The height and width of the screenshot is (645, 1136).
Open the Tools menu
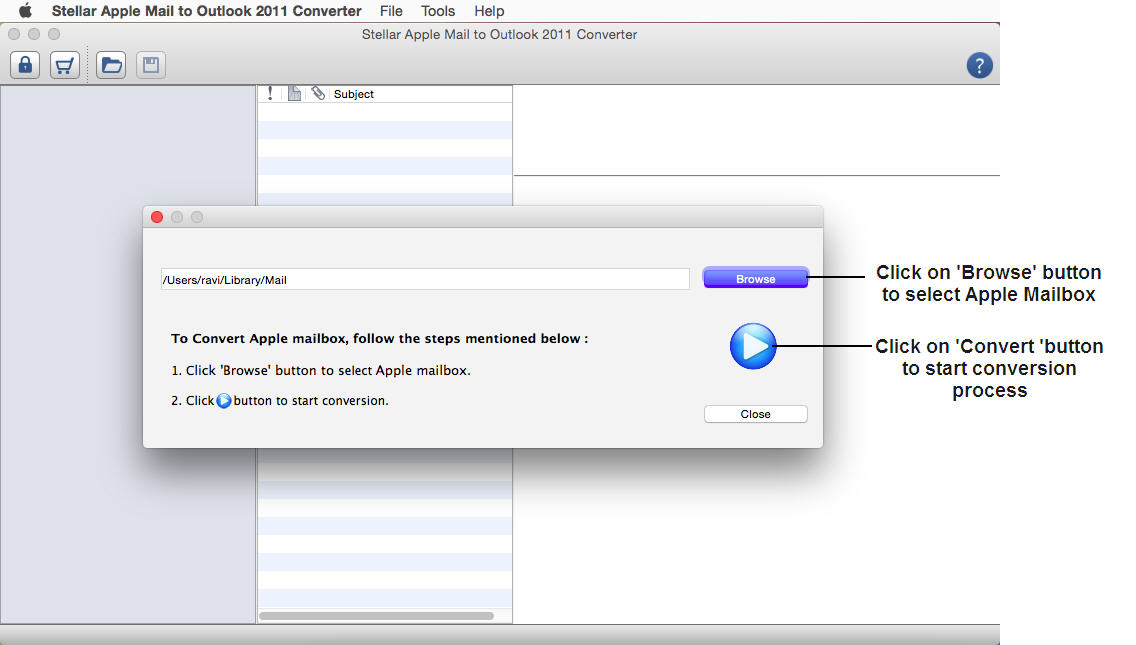tap(438, 11)
